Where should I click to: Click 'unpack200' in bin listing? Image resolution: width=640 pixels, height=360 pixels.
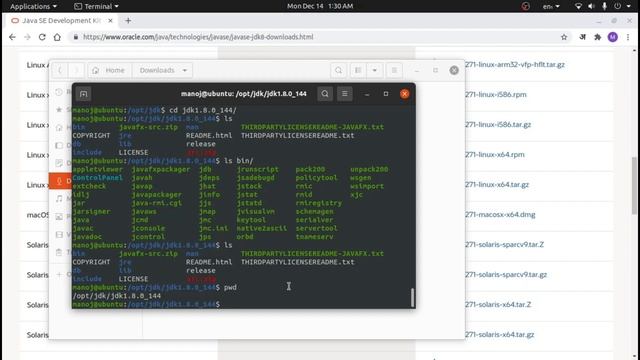(x=369, y=169)
